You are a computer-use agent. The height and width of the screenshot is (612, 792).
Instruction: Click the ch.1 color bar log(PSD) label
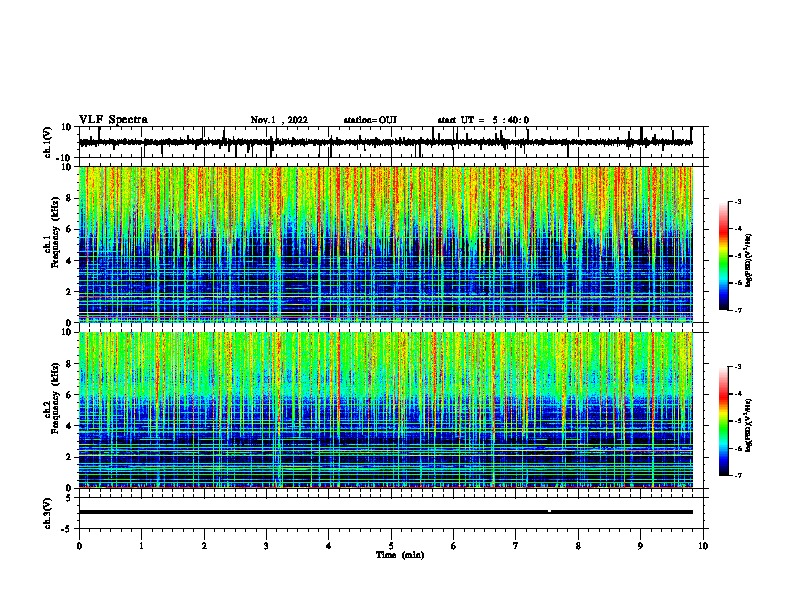[x=748, y=260]
